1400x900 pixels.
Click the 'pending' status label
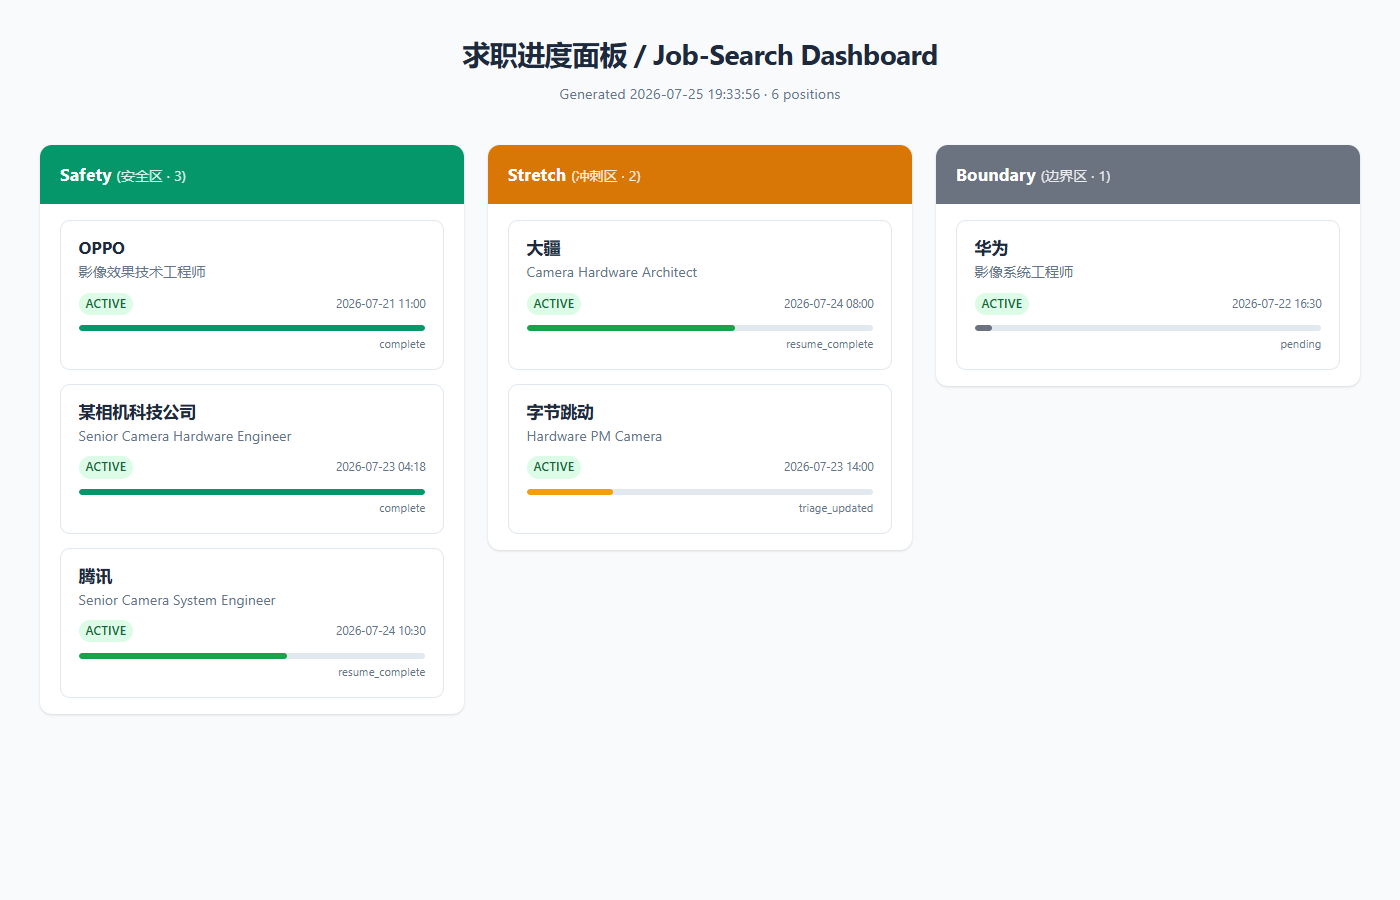(1300, 344)
